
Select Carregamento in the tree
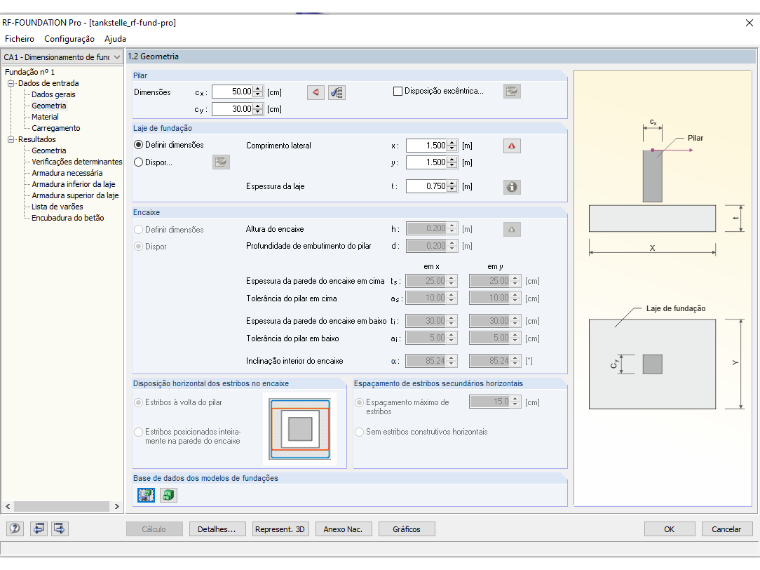(x=56, y=128)
